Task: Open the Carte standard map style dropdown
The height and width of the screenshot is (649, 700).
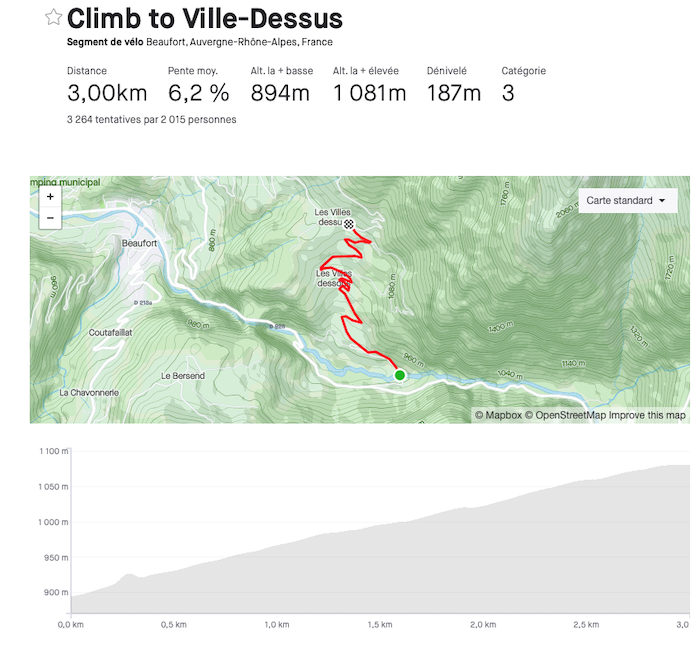Action: click(627, 201)
